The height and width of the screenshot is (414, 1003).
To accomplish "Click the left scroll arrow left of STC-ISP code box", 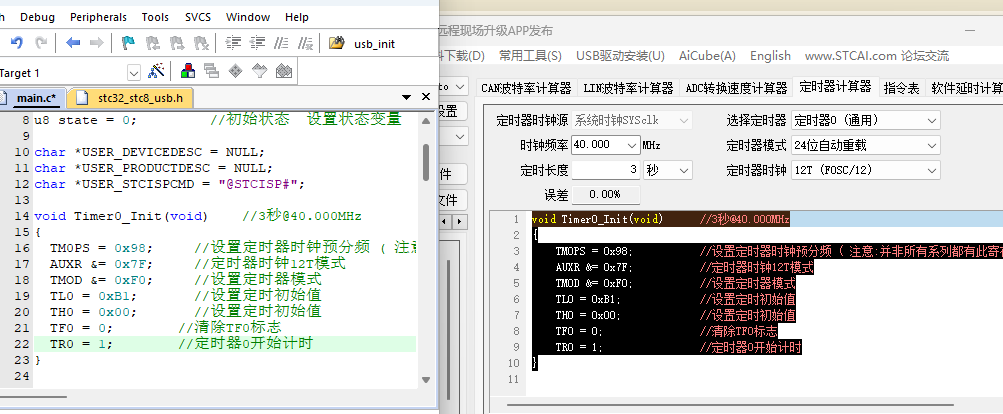I will pyautogui.click(x=446, y=221).
